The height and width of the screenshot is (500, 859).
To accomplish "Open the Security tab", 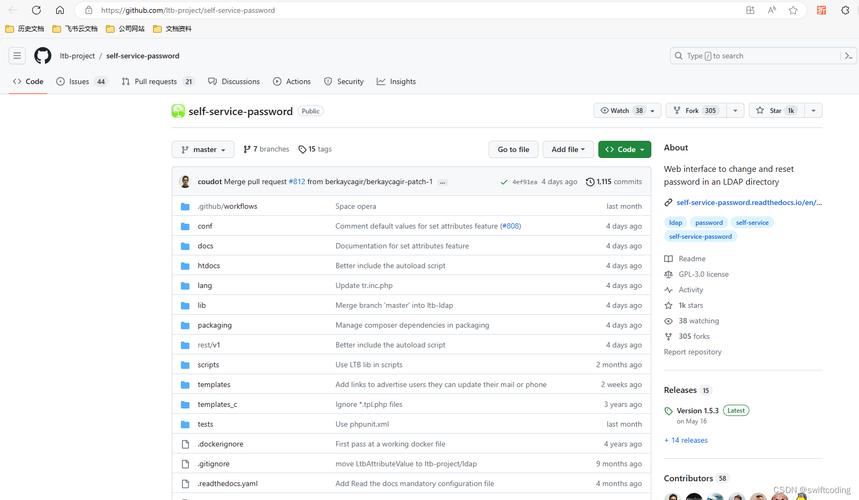I will pyautogui.click(x=343, y=82).
